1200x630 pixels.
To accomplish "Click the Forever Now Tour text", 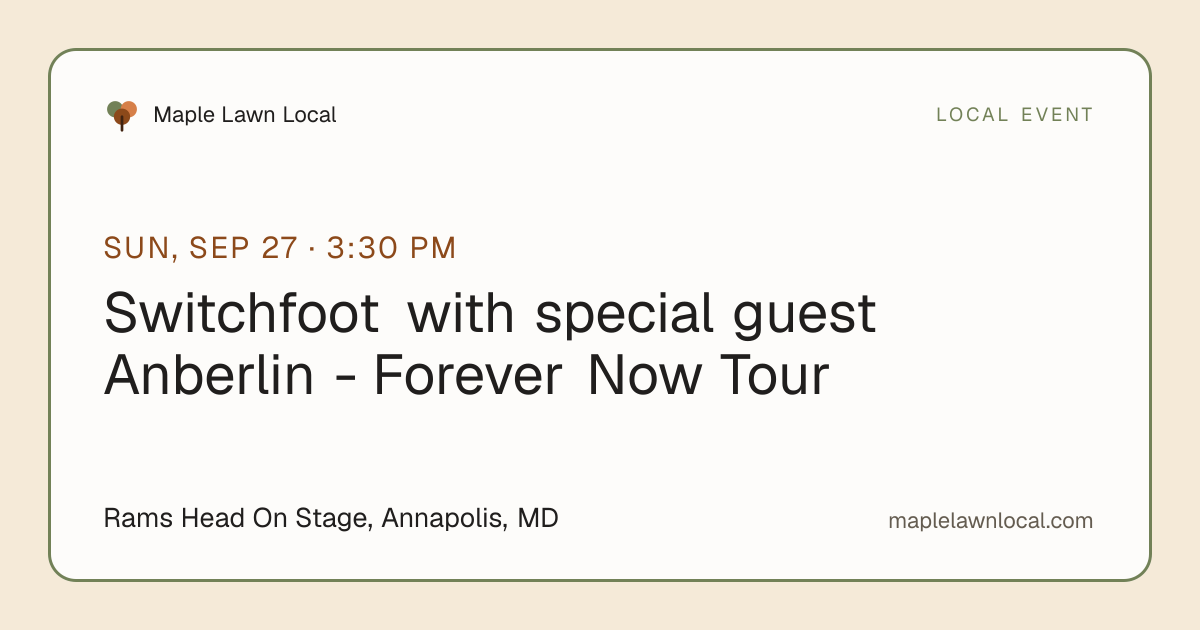I will (x=601, y=376).
